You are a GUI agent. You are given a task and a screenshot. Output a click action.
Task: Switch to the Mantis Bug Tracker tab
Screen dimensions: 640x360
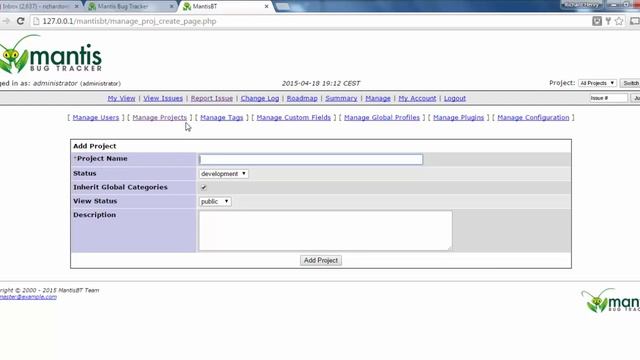(131, 7)
